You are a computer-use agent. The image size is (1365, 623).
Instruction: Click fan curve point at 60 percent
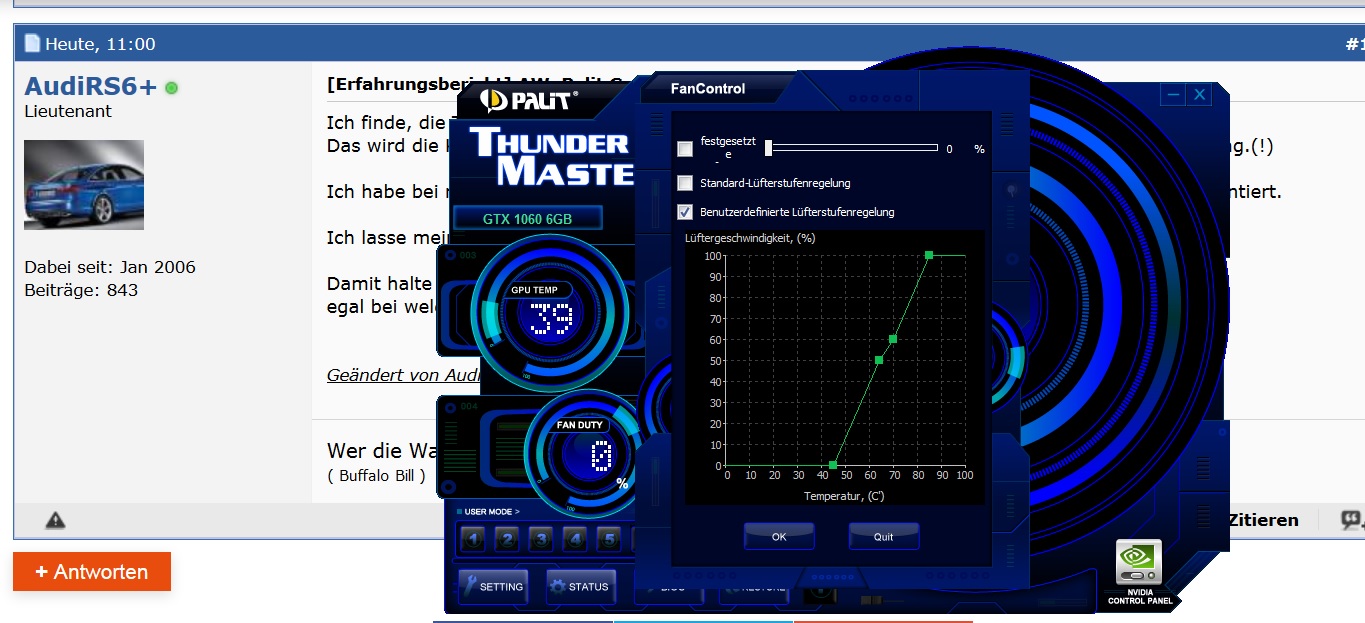893,339
